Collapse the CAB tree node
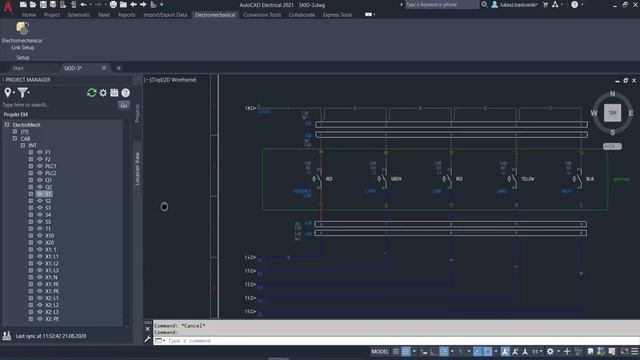The width and height of the screenshot is (640, 360). point(15,138)
